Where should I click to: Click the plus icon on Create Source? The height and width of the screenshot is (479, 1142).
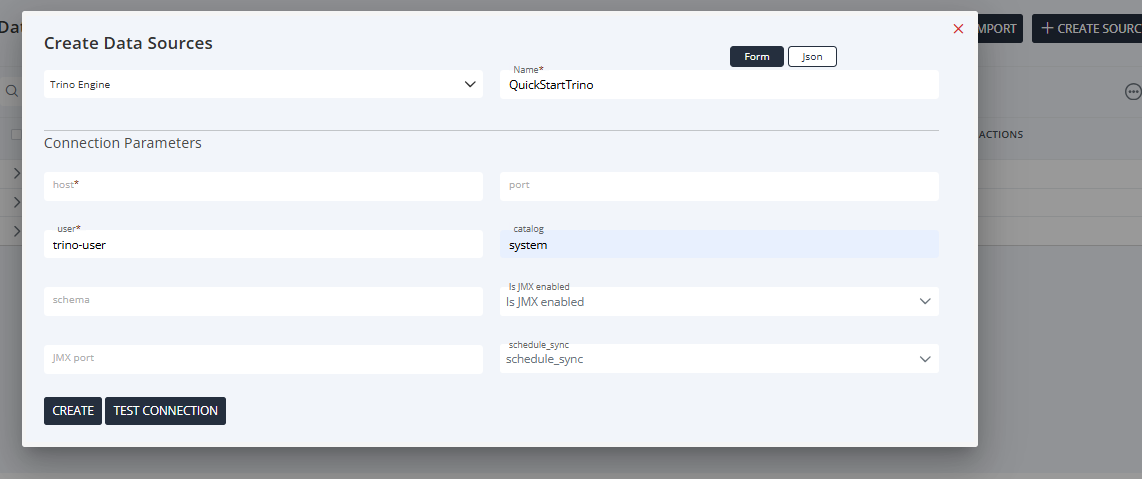pos(1047,28)
